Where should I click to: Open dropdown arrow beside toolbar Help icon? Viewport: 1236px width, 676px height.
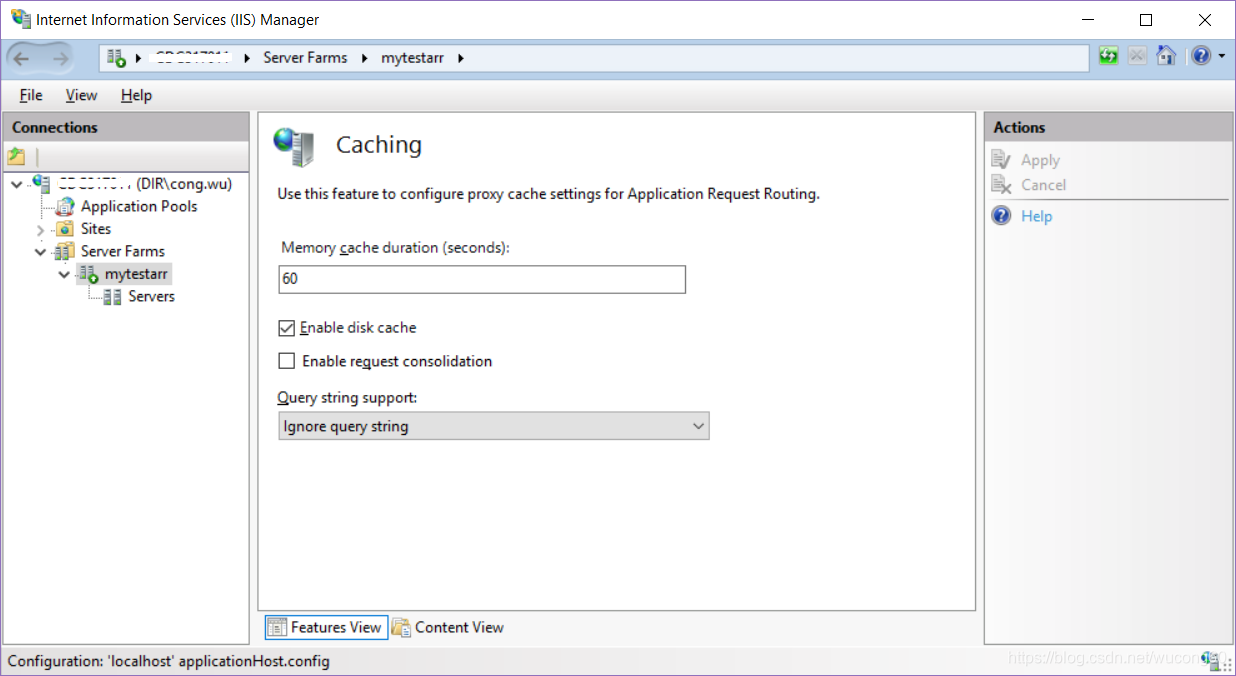point(1222,57)
